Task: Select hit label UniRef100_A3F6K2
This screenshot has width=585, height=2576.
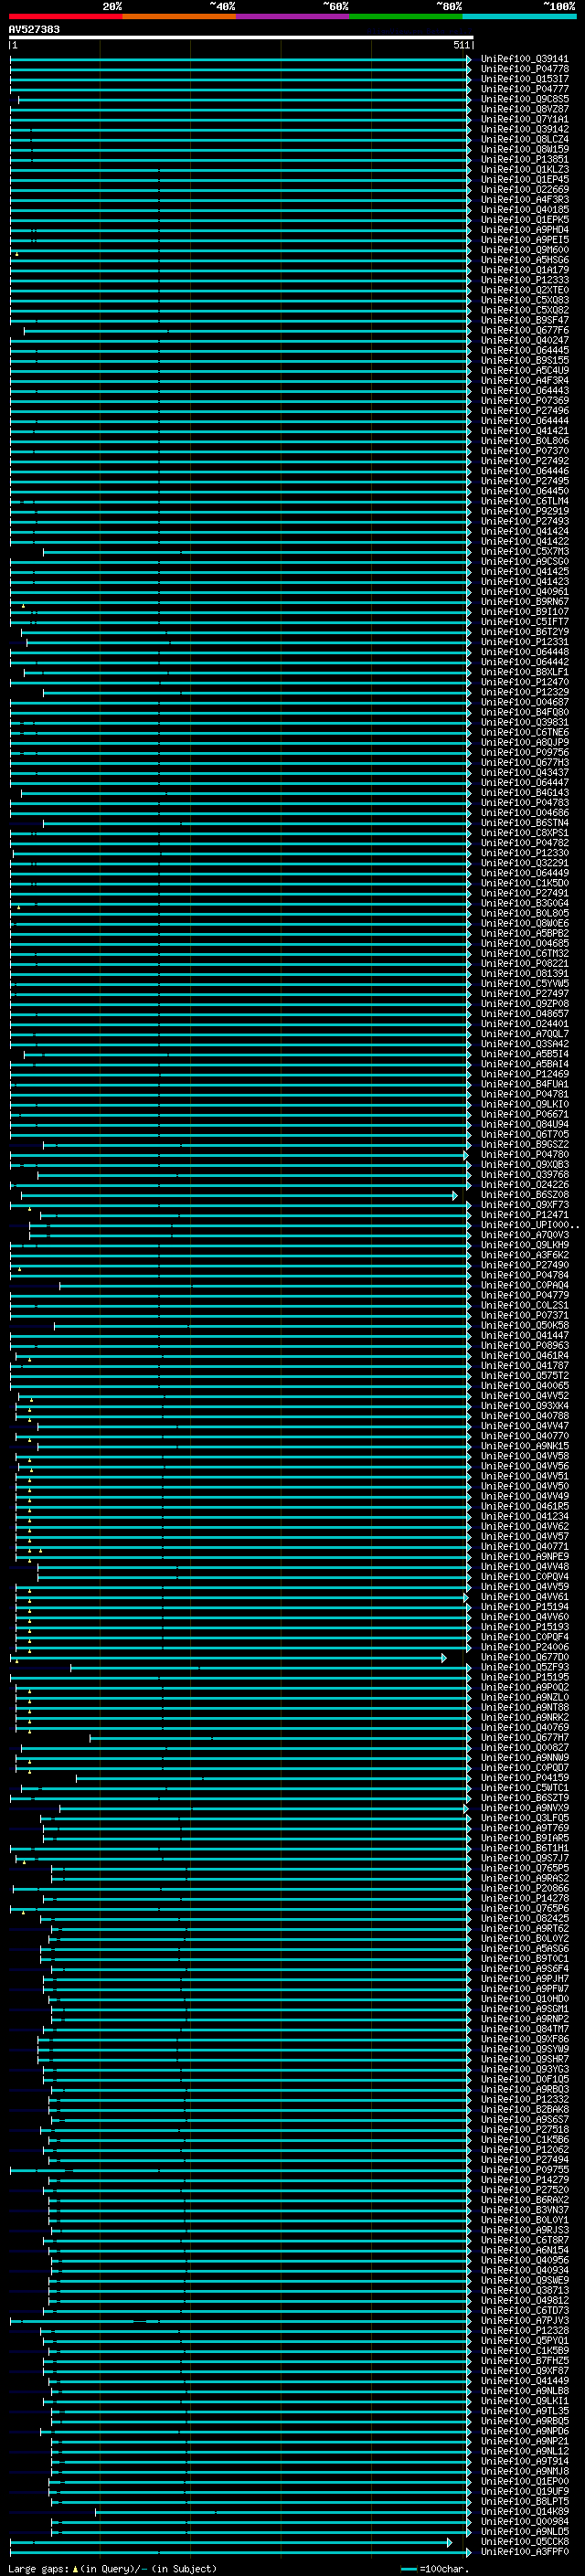Action: (524, 1254)
